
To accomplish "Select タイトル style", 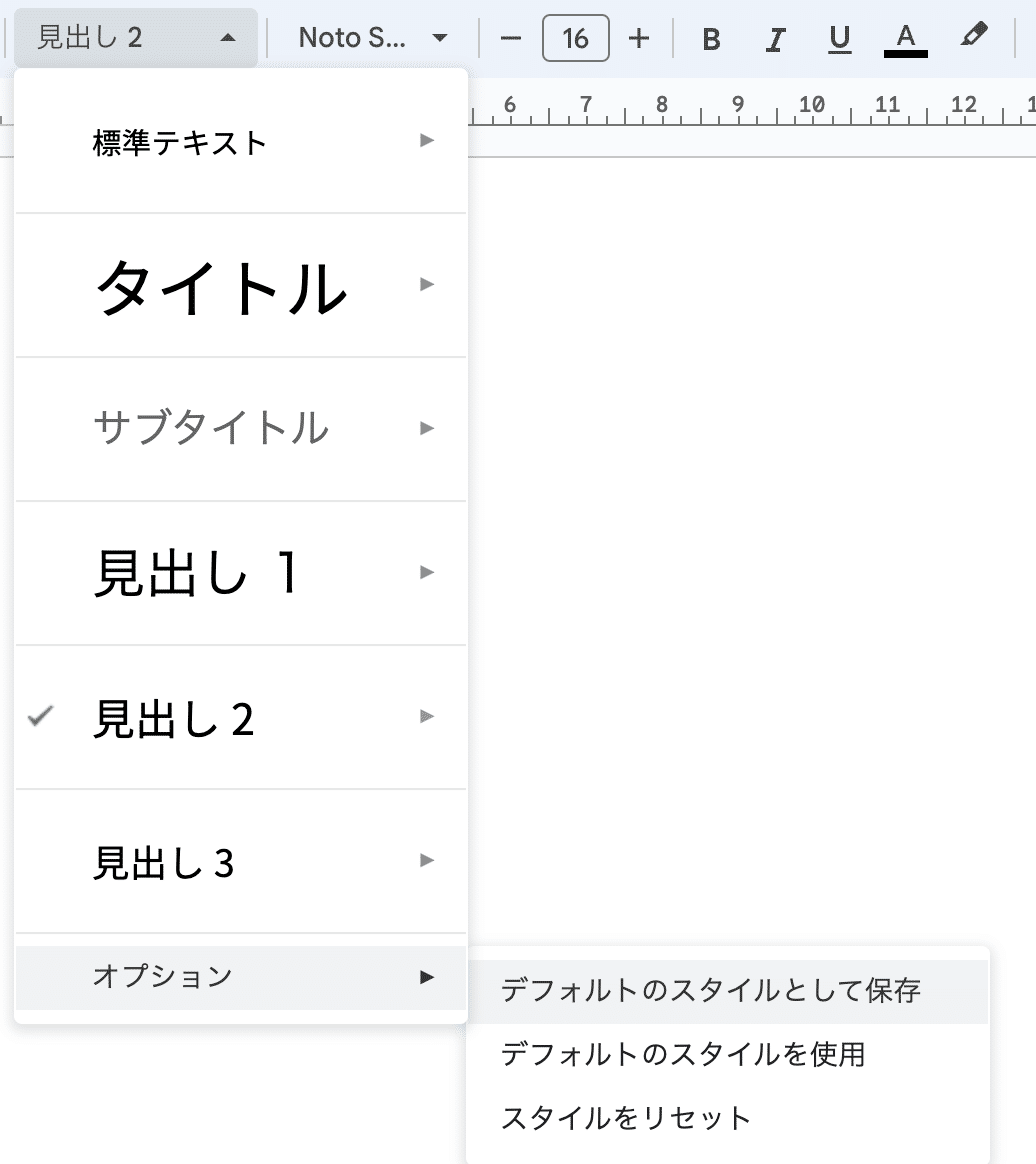I will [240, 286].
